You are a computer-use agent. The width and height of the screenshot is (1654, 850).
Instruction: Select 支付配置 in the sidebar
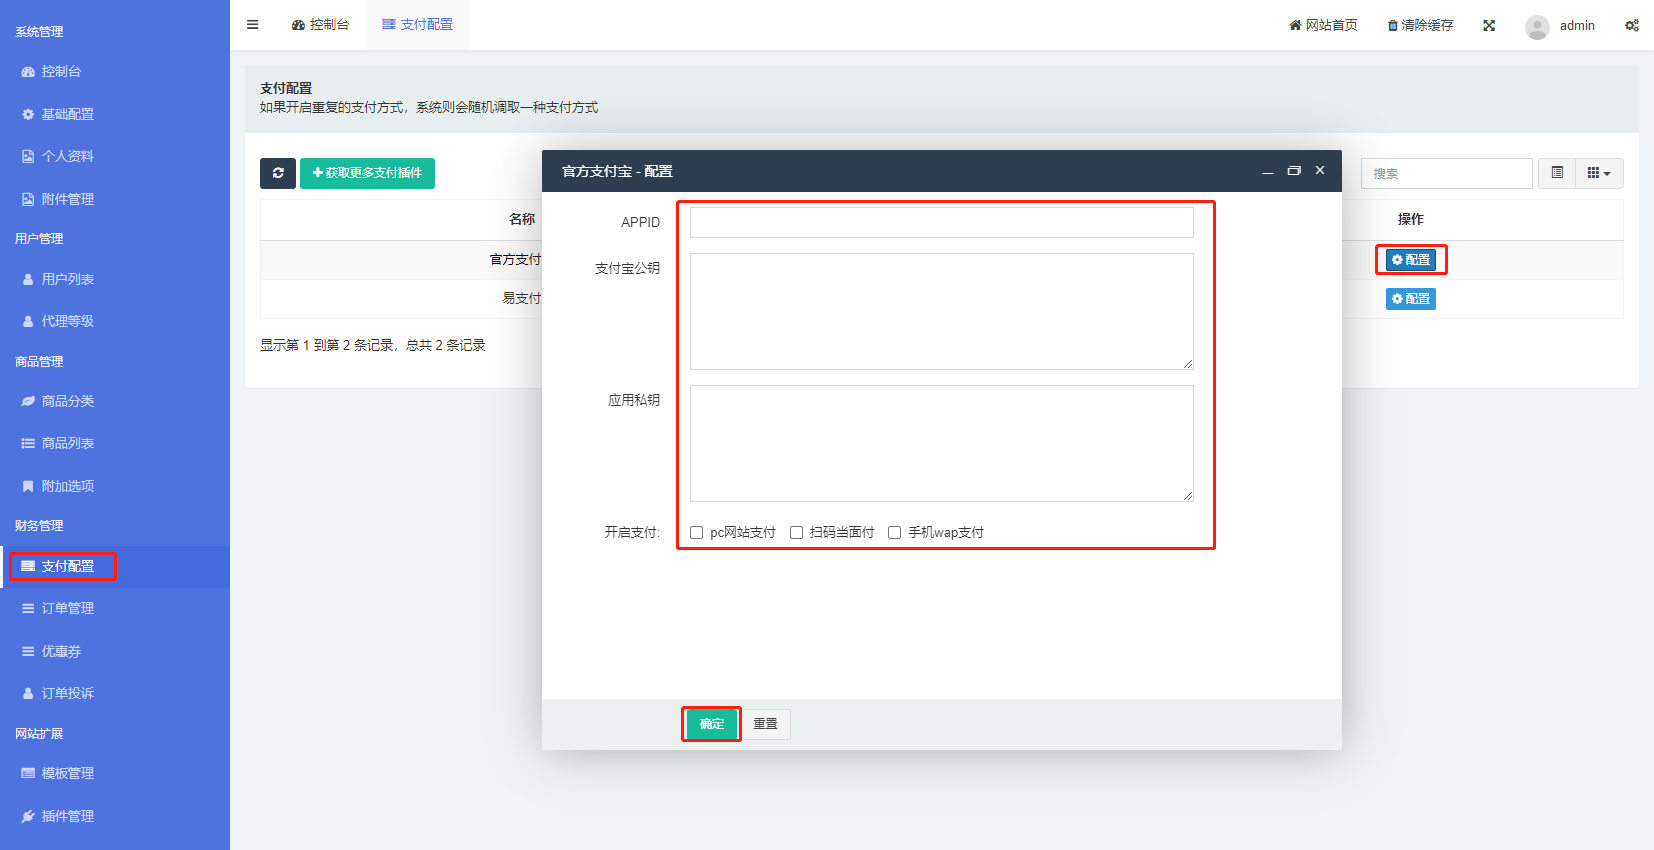[115, 566]
